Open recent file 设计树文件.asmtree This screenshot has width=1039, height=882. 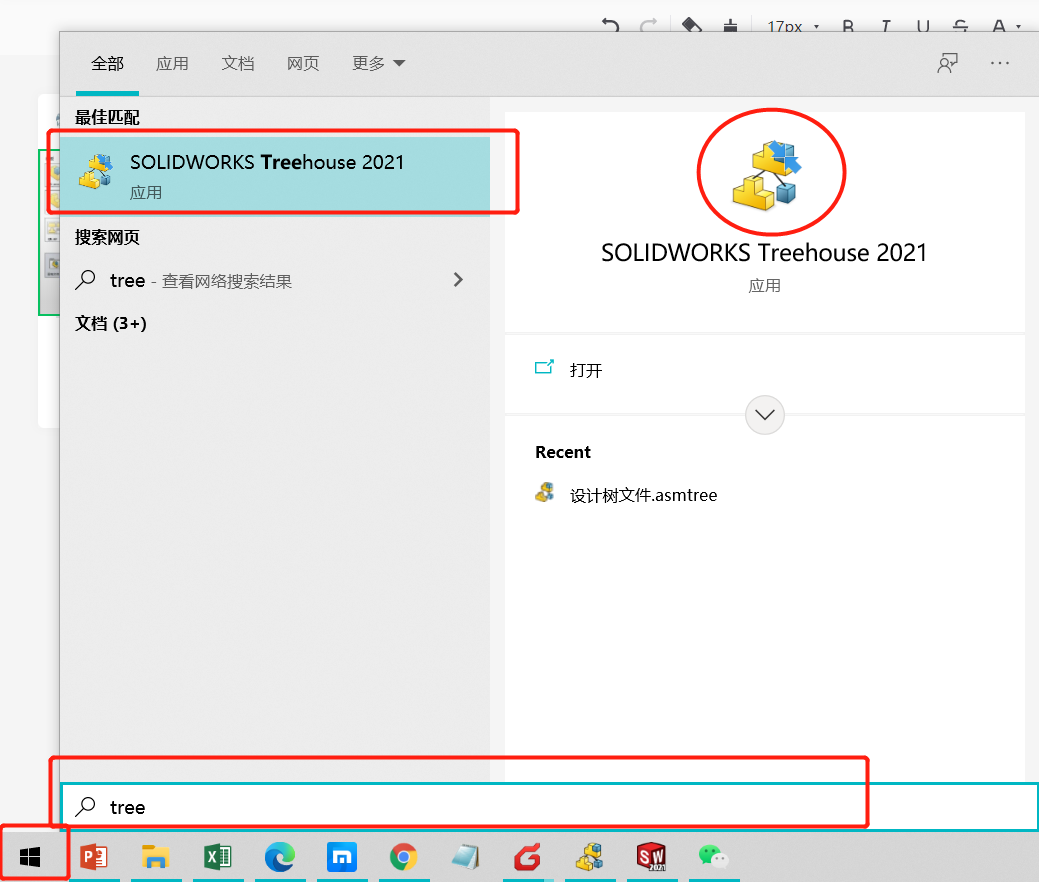pos(626,494)
